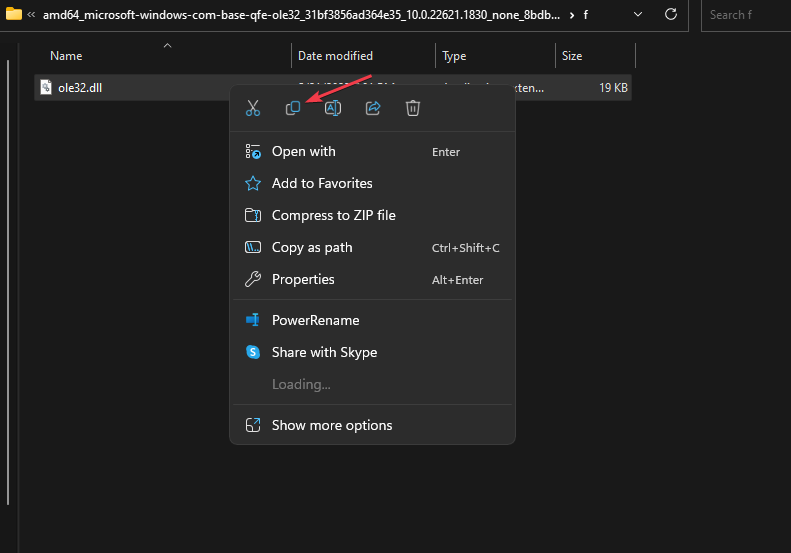791x553 pixels.
Task: Select Compress to ZIP file
Action: pyautogui.click(x=333, y=216)
